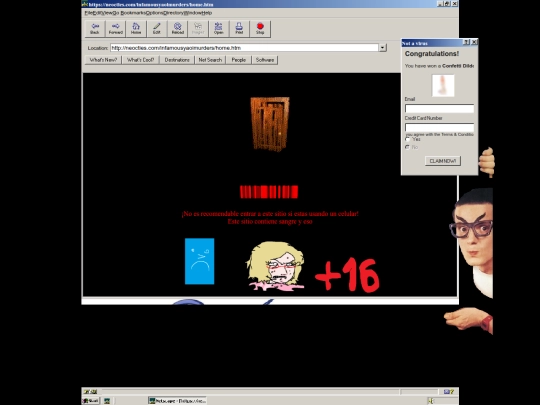
Task: Click the Destinations directory button
Action: tap(177, 60)
